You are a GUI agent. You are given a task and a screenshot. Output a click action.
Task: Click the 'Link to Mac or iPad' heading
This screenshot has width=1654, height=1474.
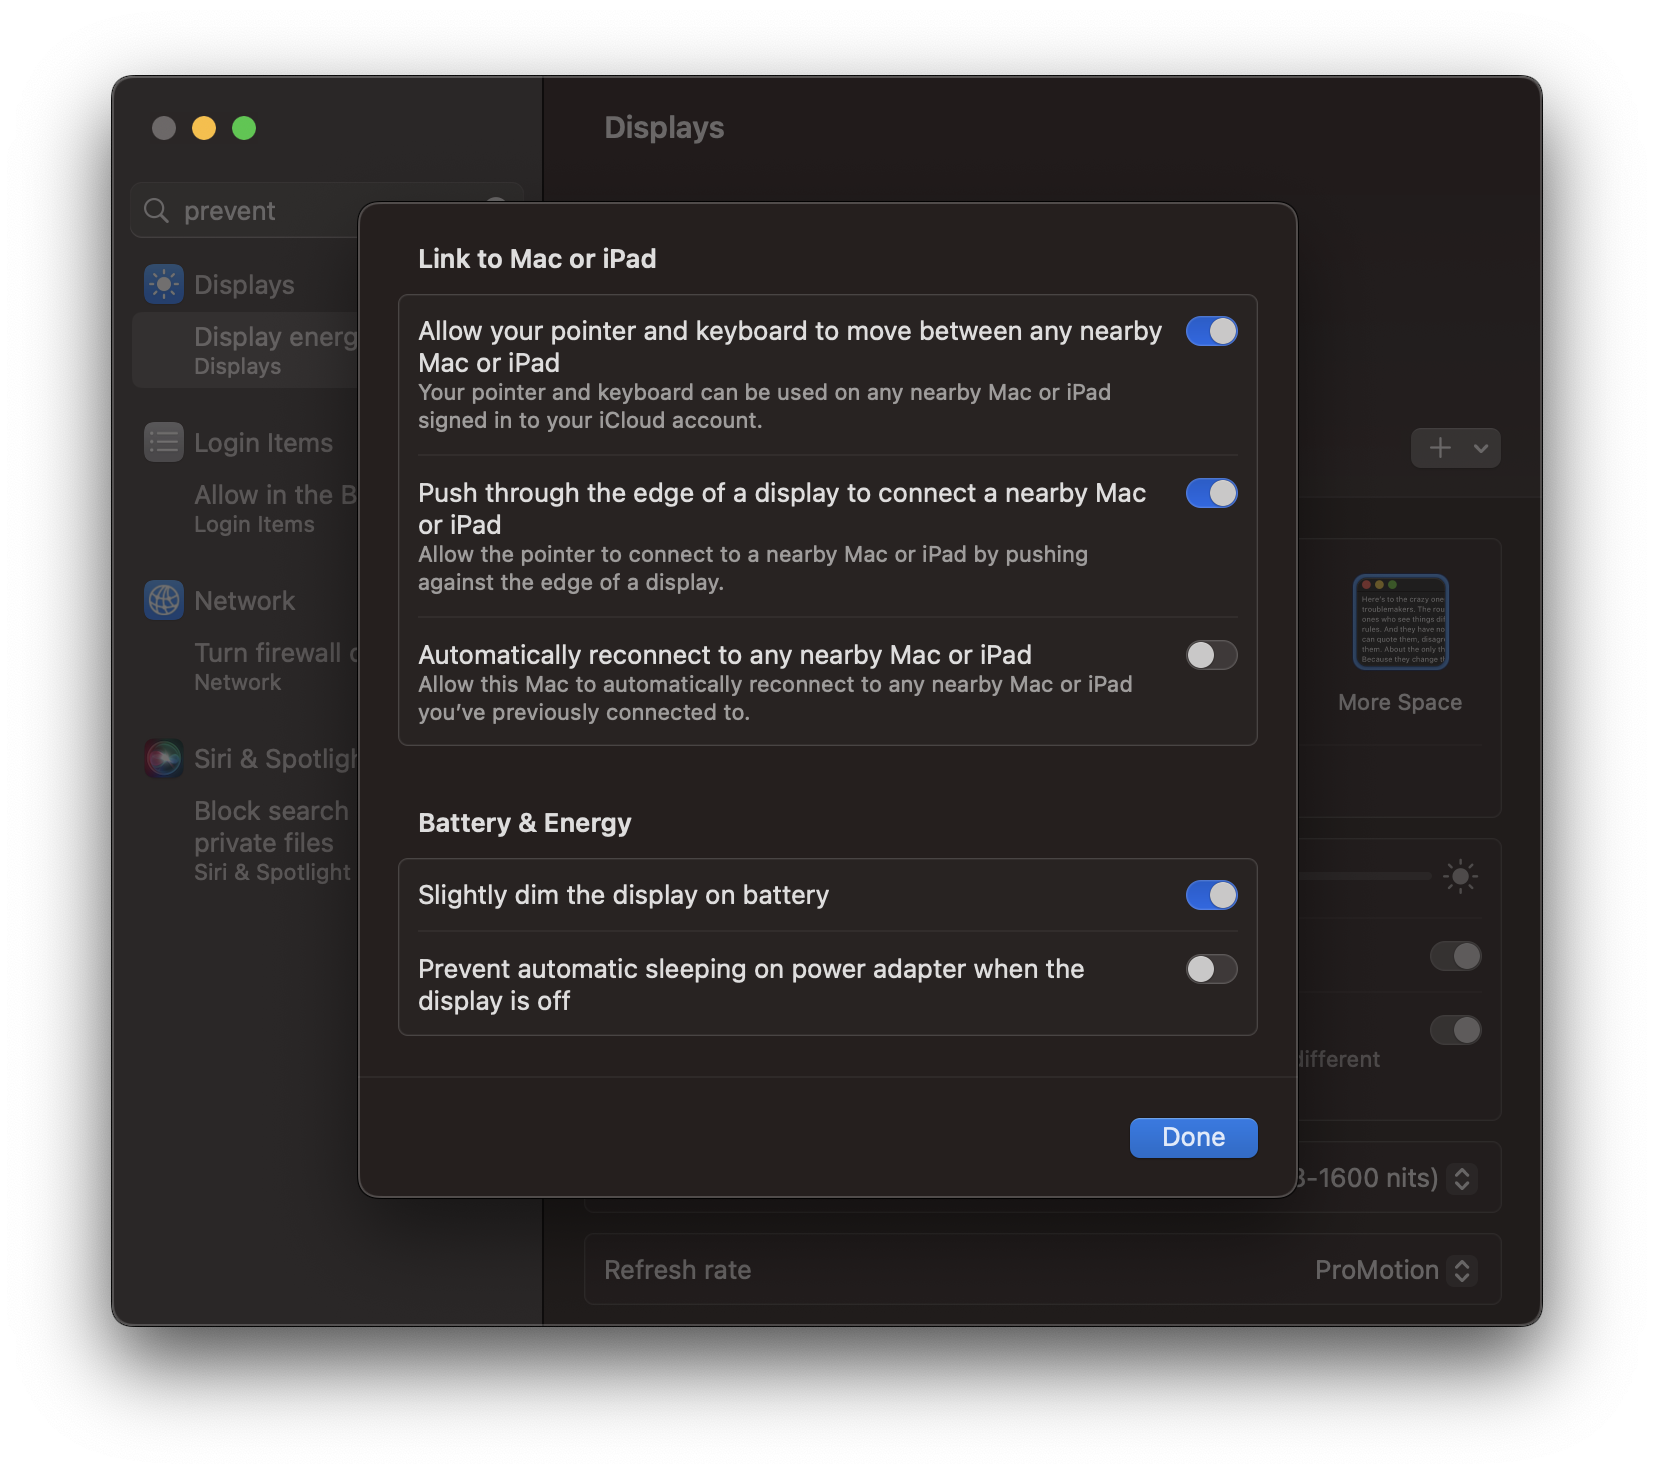[537, 259]
